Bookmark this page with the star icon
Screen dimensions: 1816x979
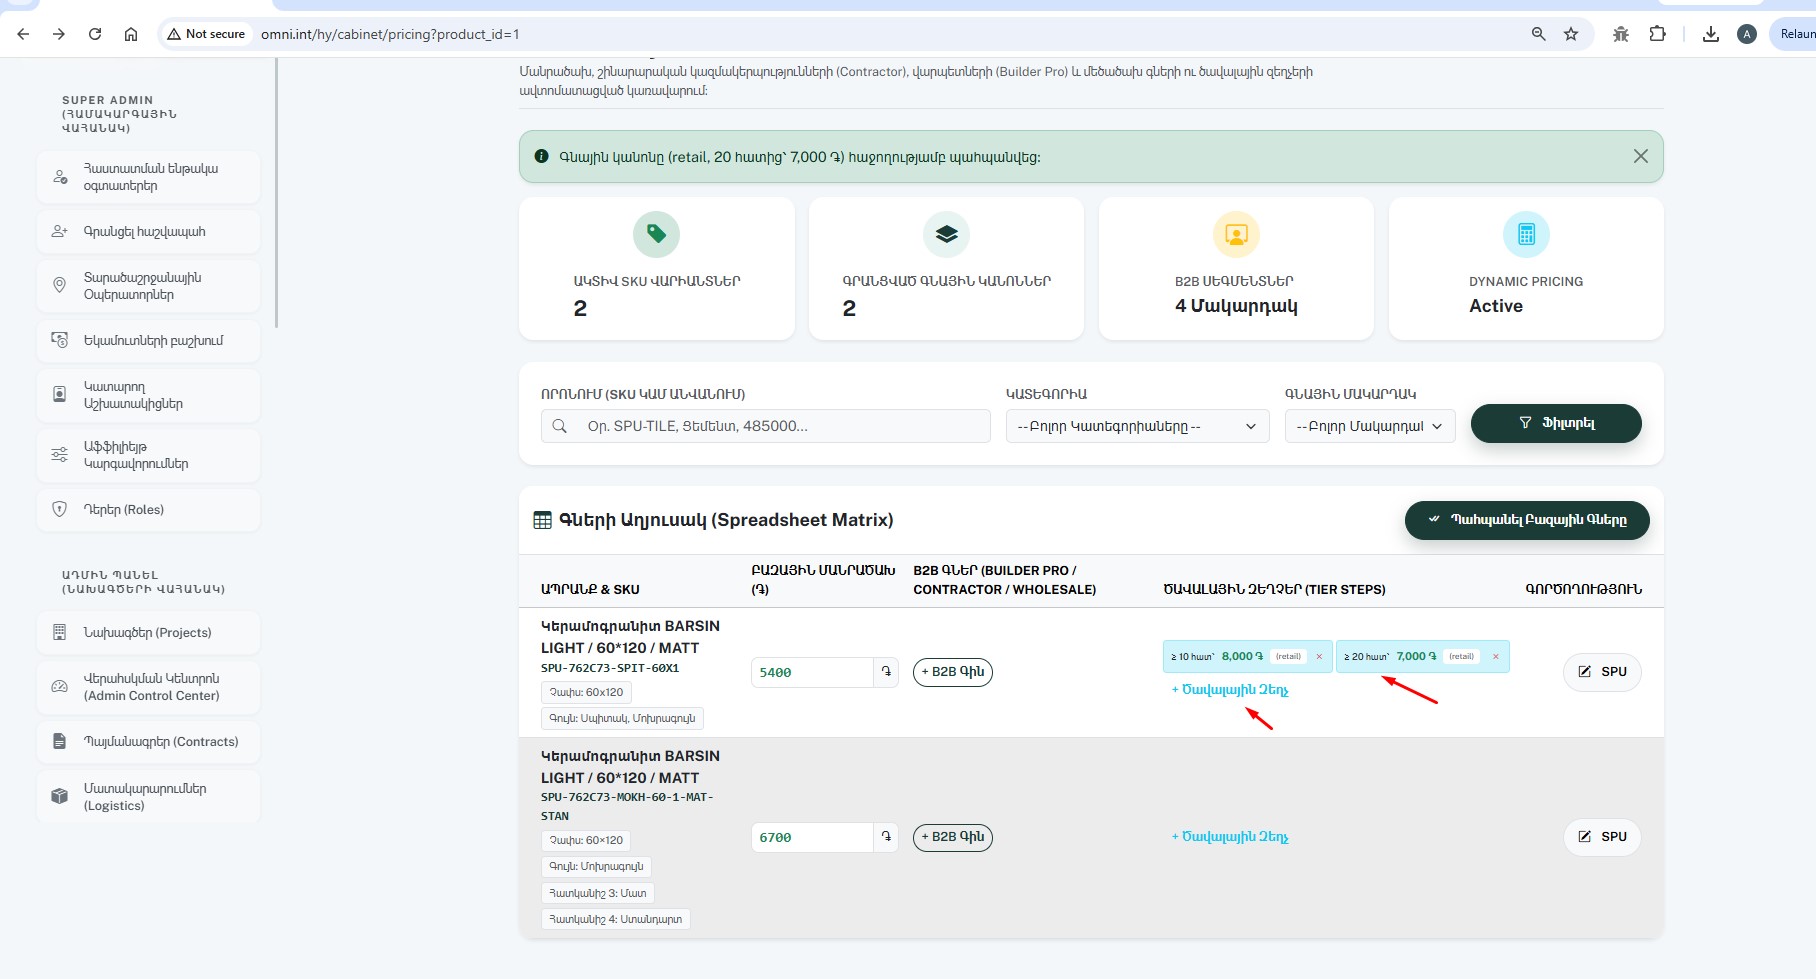coord(1571,34)
